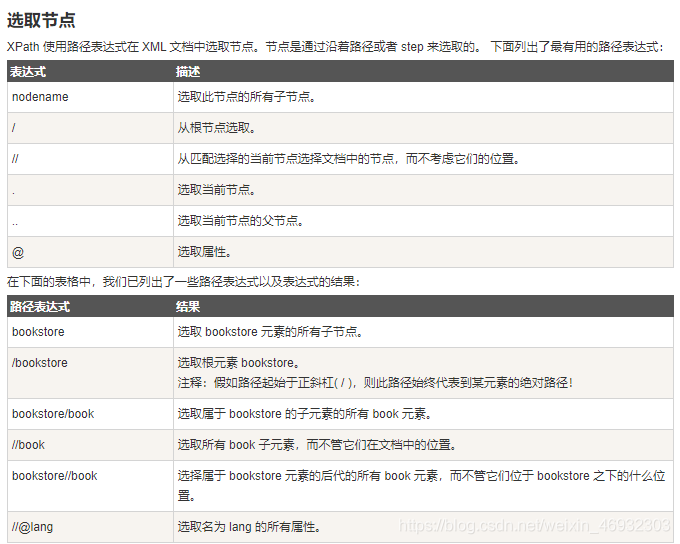Select the 表达式 column header
The image size is (680, 544).
tap(28, 72)
